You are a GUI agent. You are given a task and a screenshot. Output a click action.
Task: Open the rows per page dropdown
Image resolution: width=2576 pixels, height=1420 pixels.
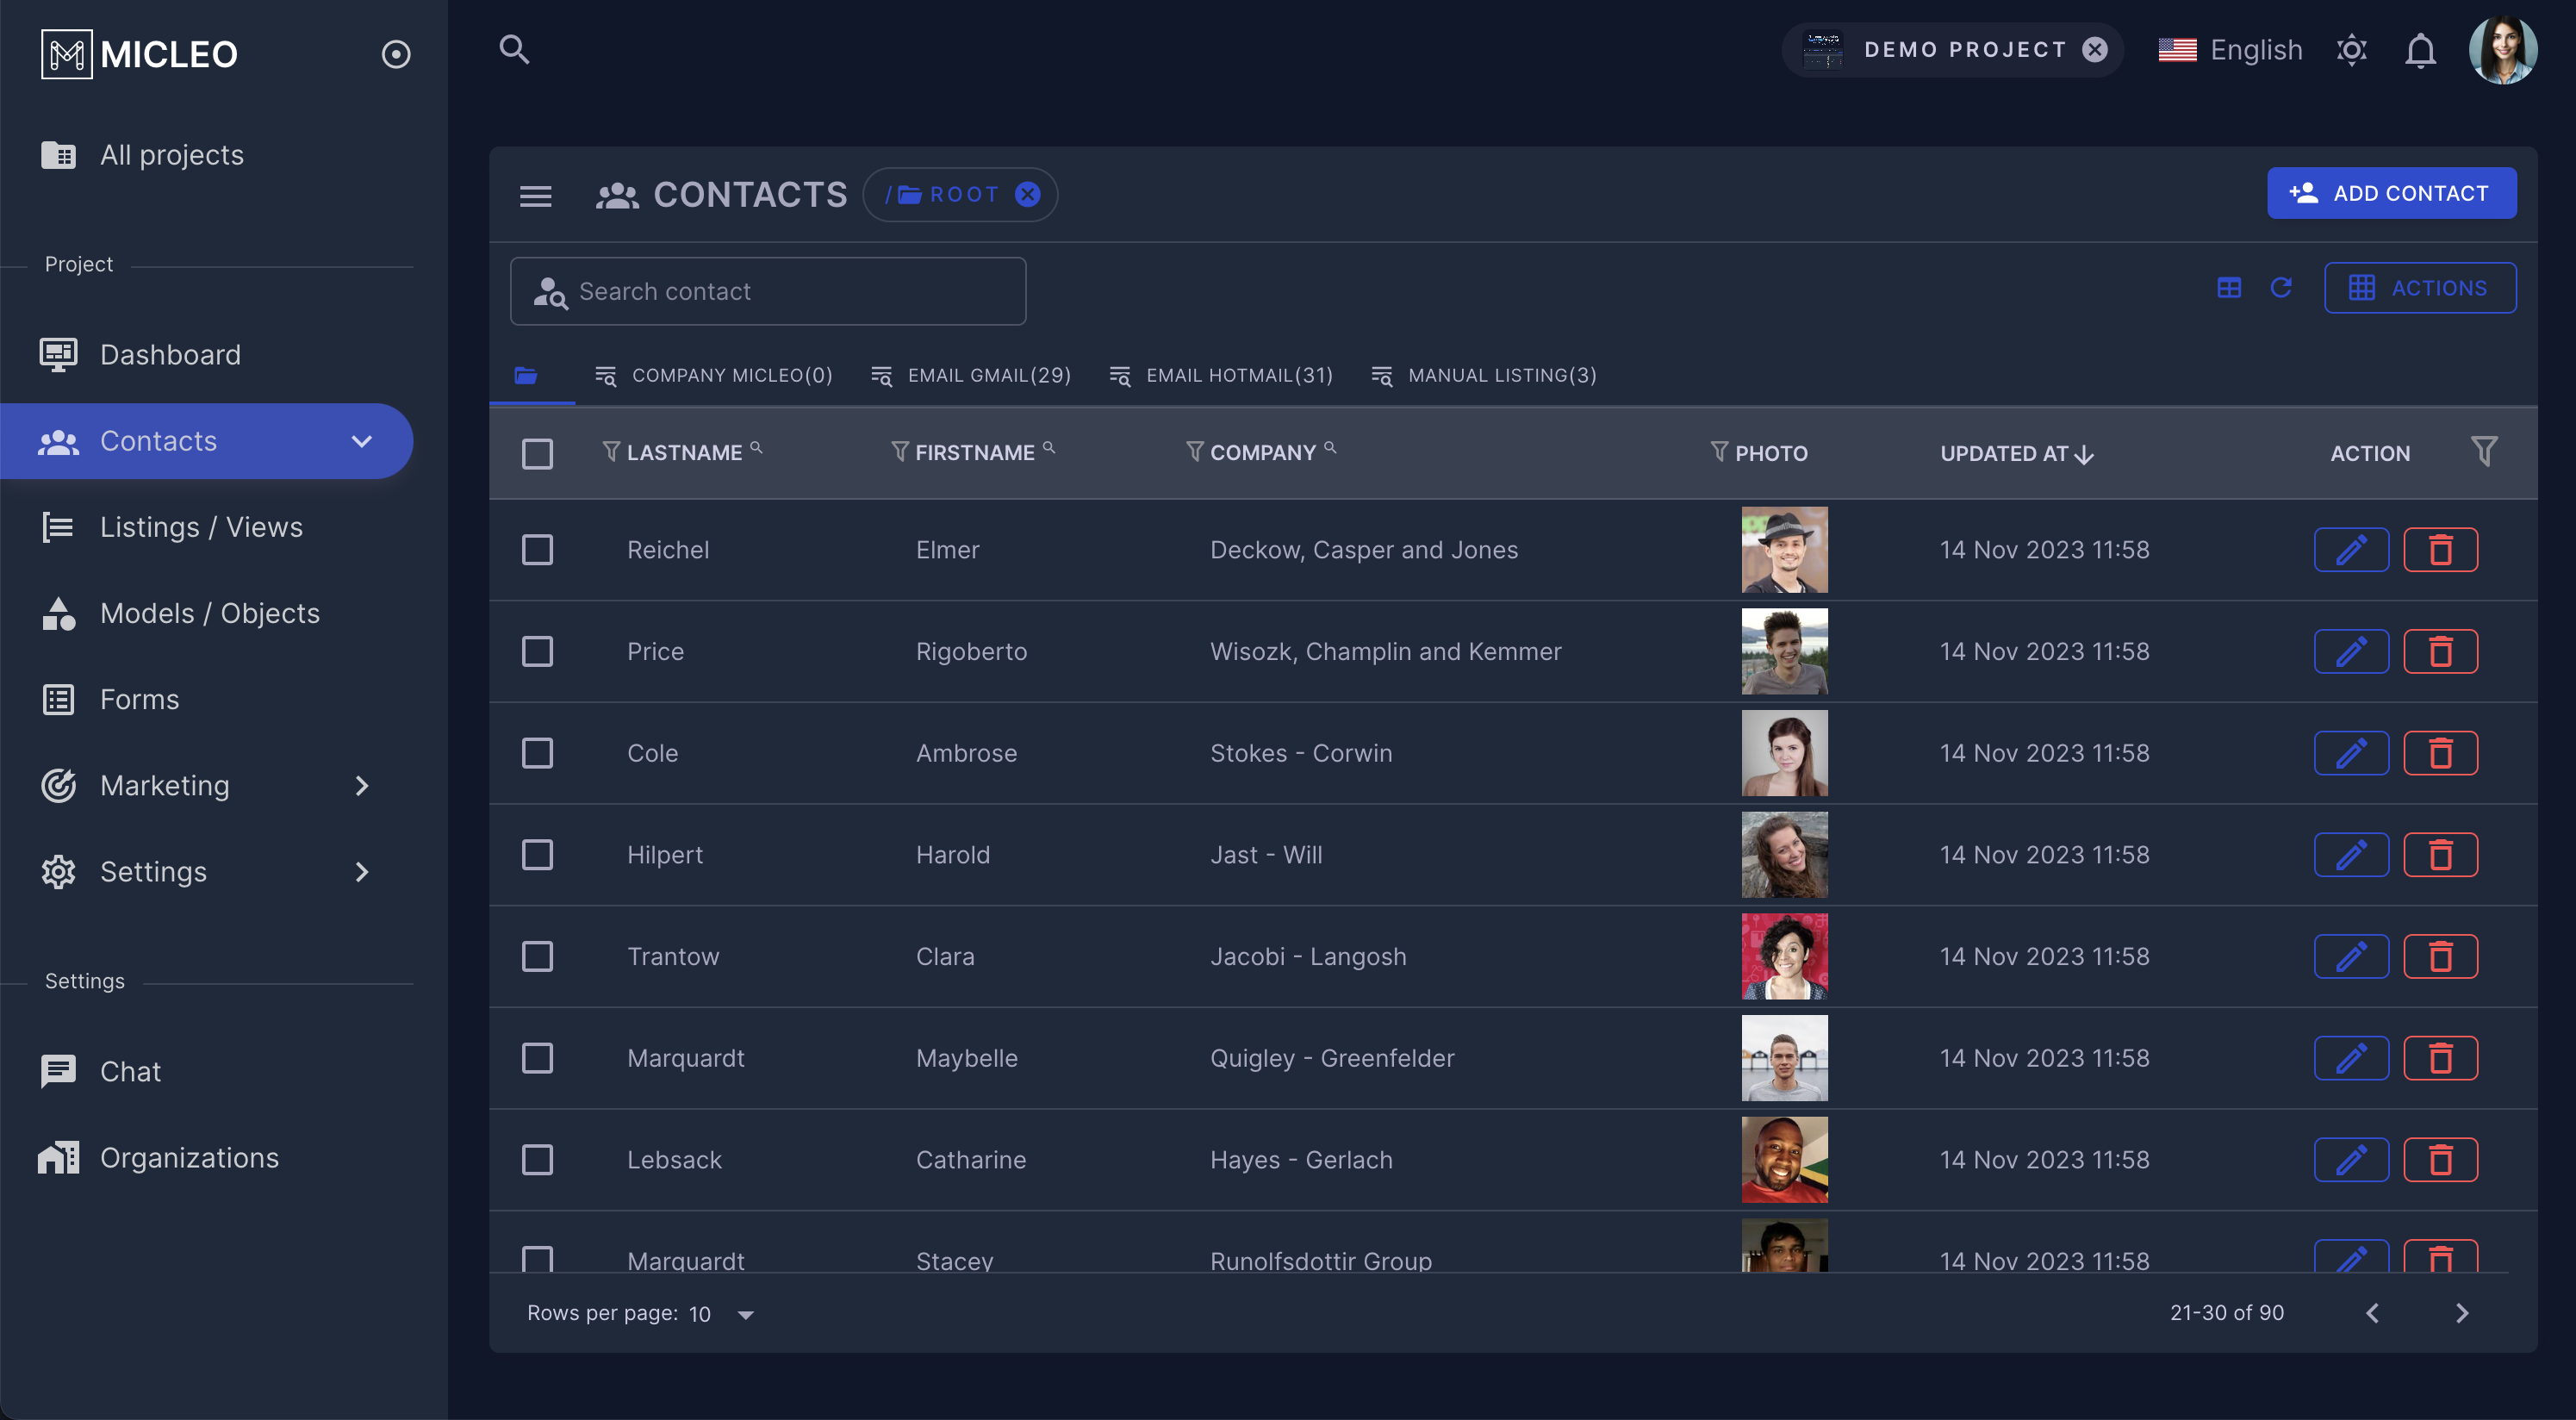pyautogui.click(x=722, y=1314)
